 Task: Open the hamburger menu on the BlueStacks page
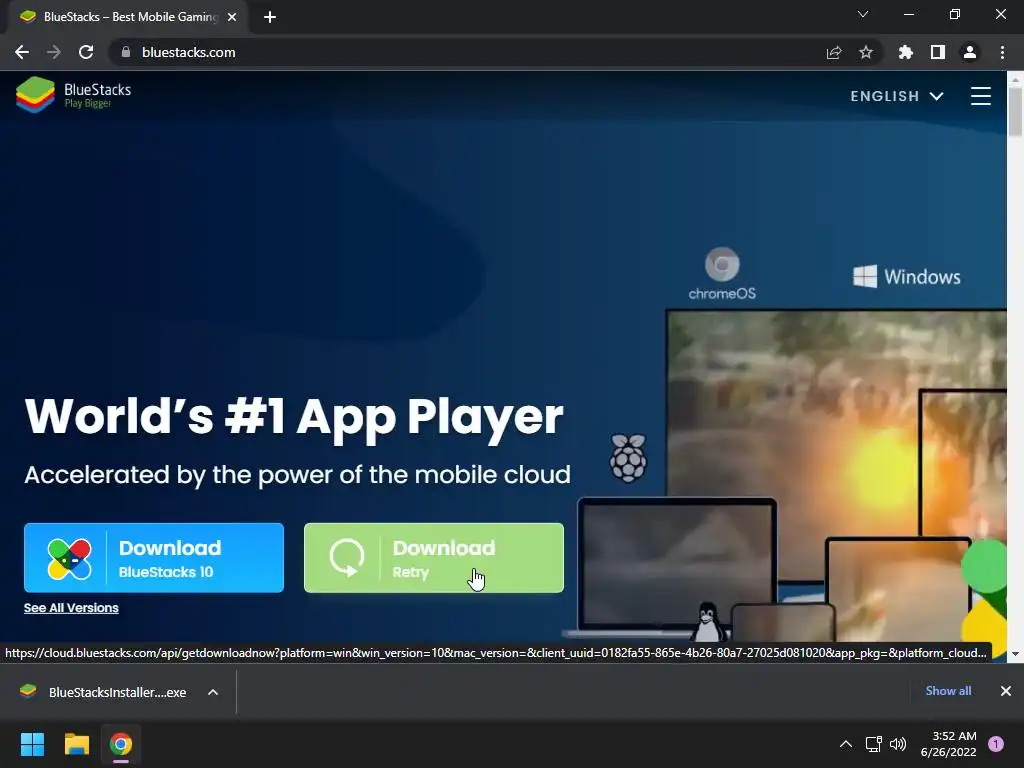click(x=980, y=96)
